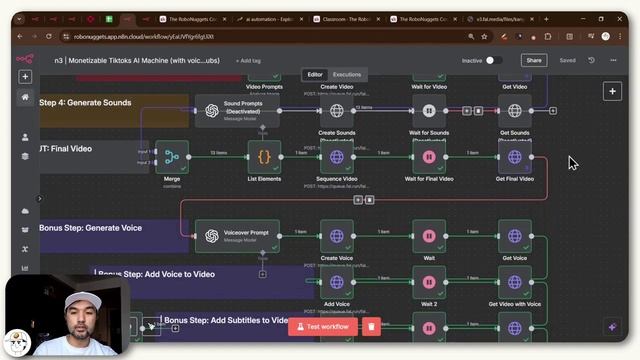Go to Home in the sidebar

(25, 97)
